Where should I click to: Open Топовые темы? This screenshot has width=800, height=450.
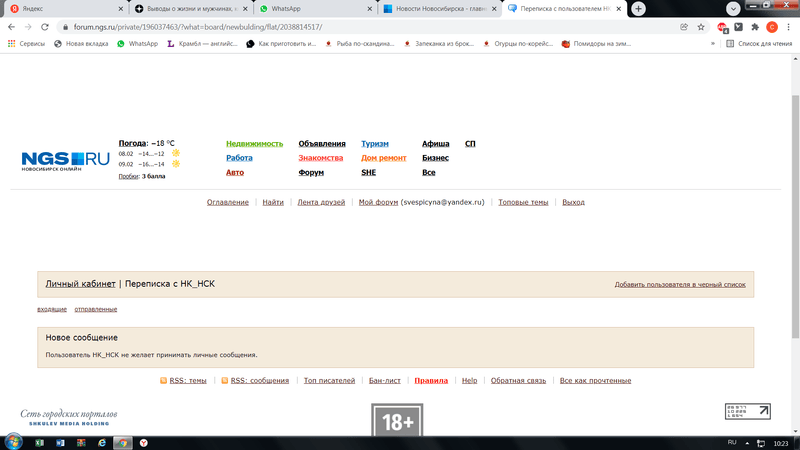tap(523, 202)
